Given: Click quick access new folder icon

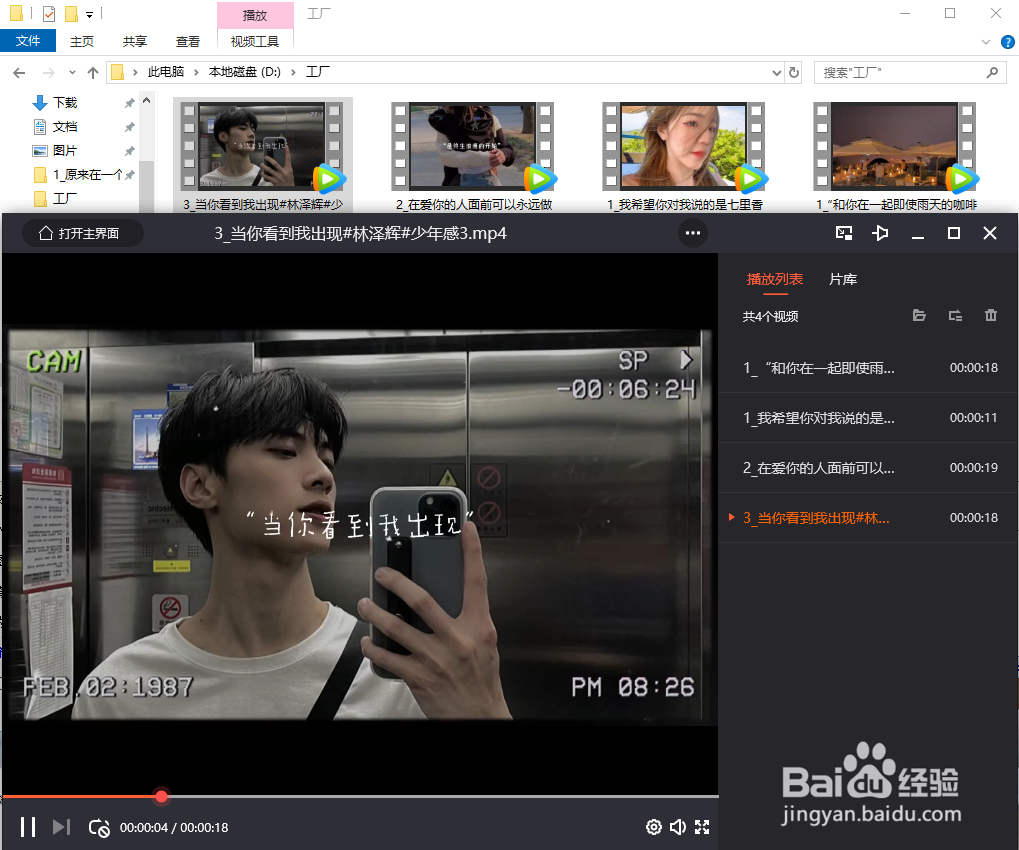Looking at the screenshot, I should tap(71, 13).
